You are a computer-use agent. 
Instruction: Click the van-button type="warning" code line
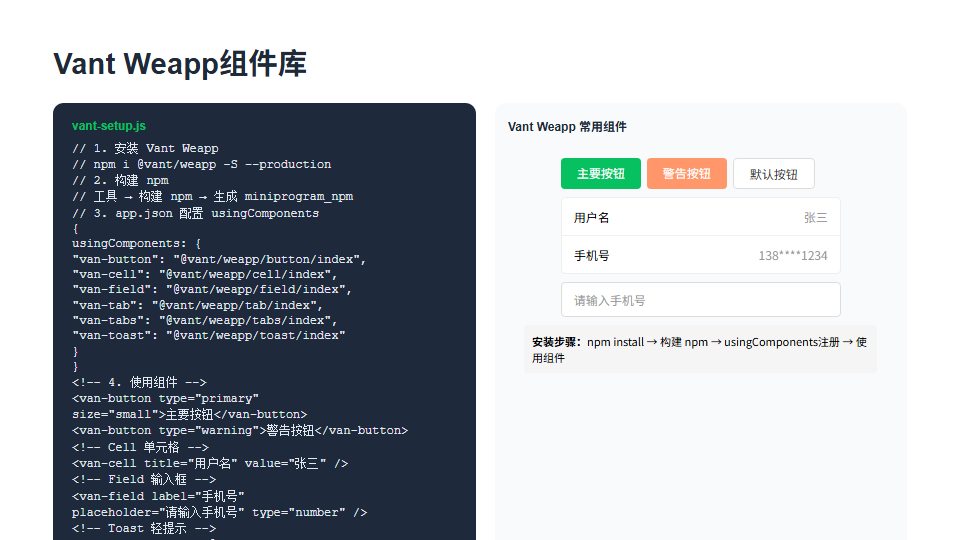(x=240, y=430)
